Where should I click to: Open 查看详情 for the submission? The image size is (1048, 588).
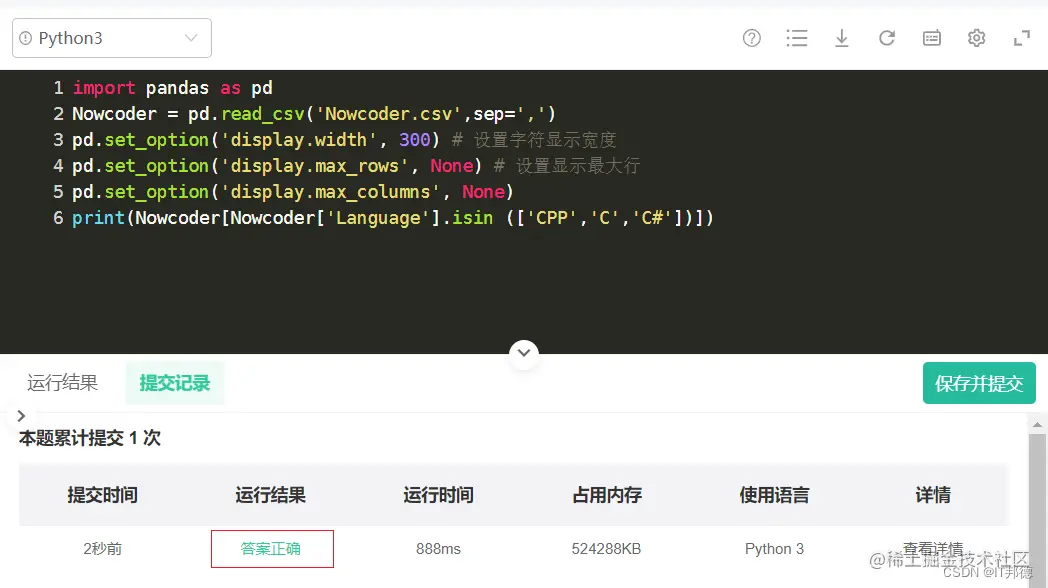coord(932,549)
